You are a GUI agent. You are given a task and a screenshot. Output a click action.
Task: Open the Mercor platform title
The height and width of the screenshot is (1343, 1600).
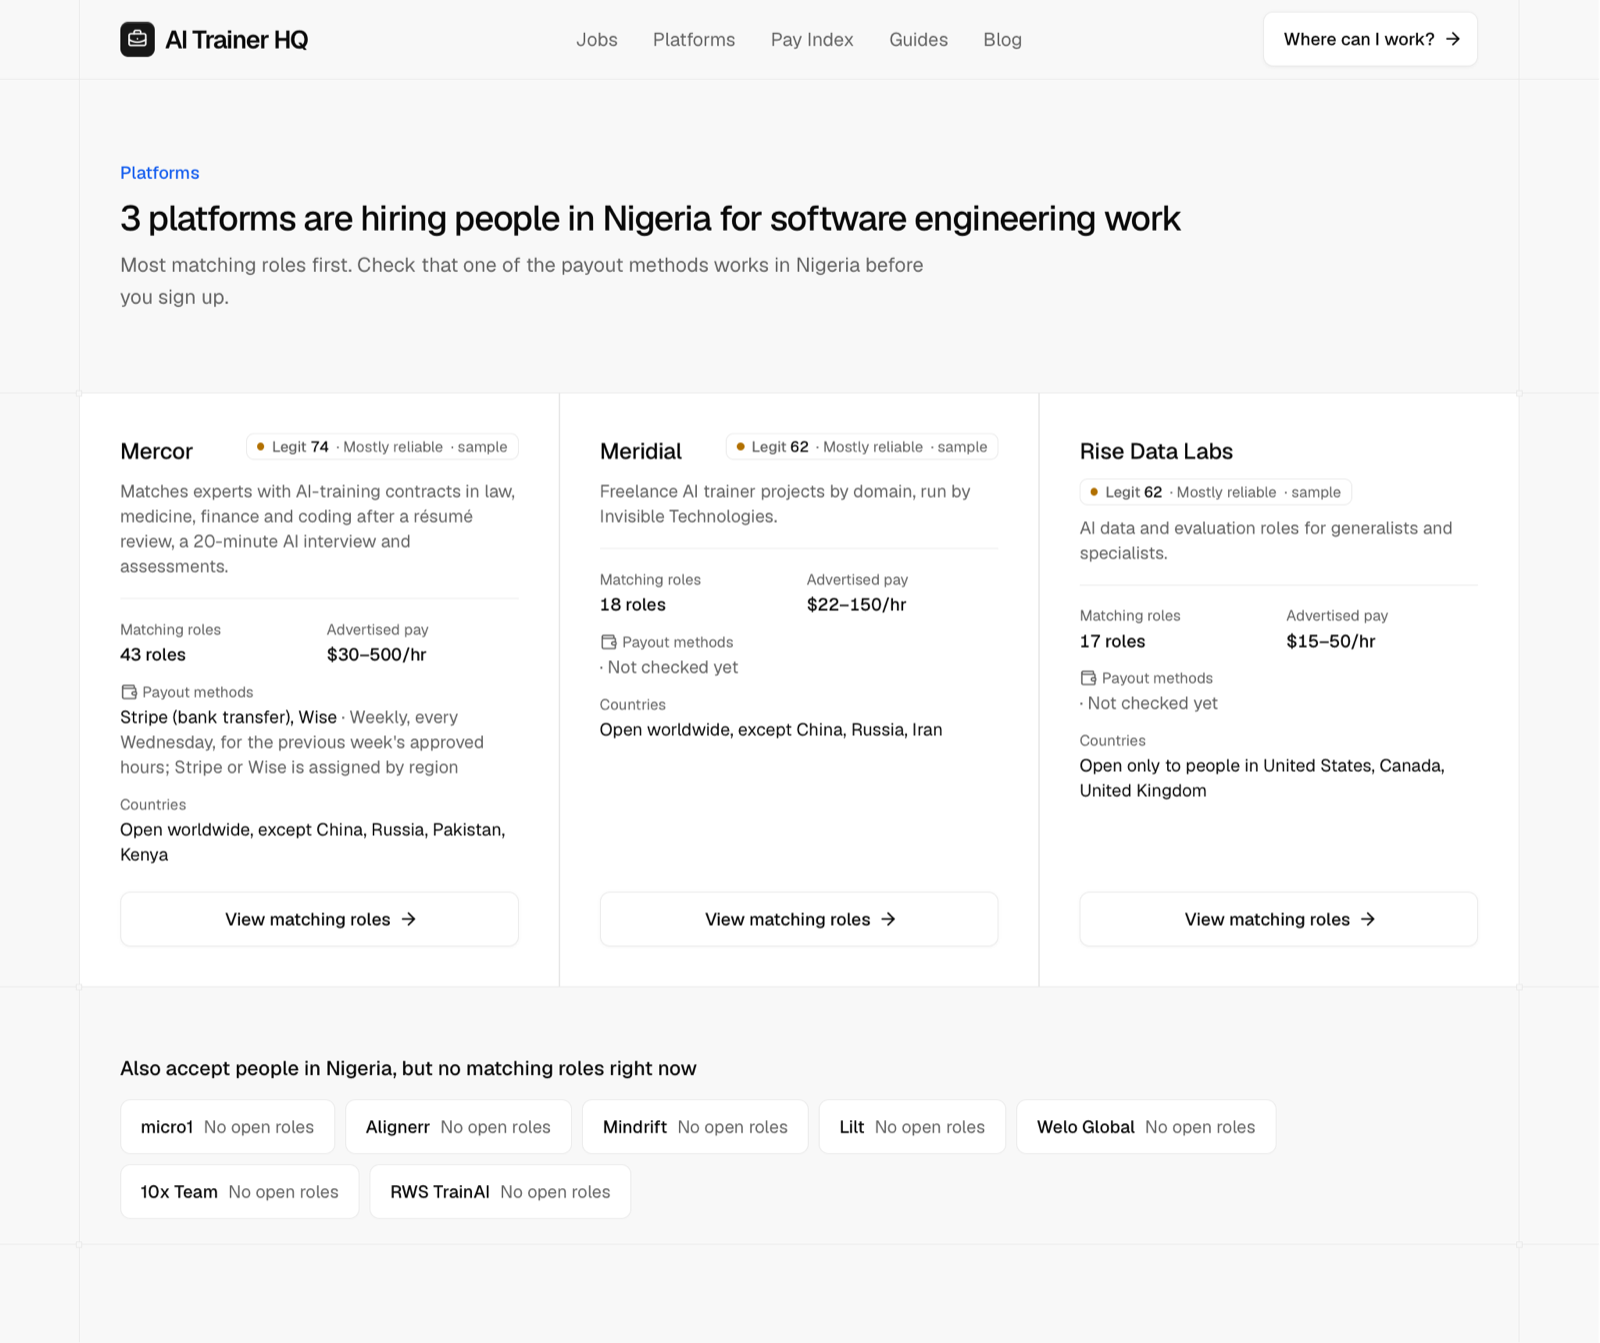pos(156,451)
